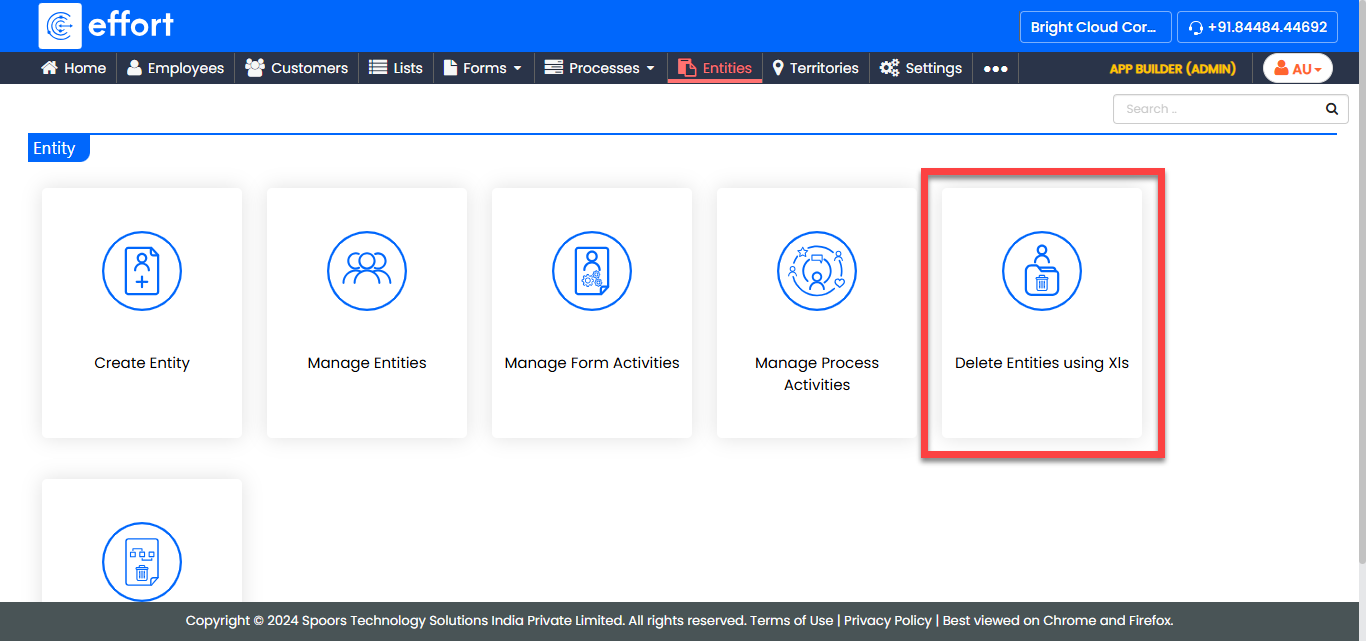1366x641 pixels.
Task: Open the AU user account dropdown
Action: coord(1297,68)
